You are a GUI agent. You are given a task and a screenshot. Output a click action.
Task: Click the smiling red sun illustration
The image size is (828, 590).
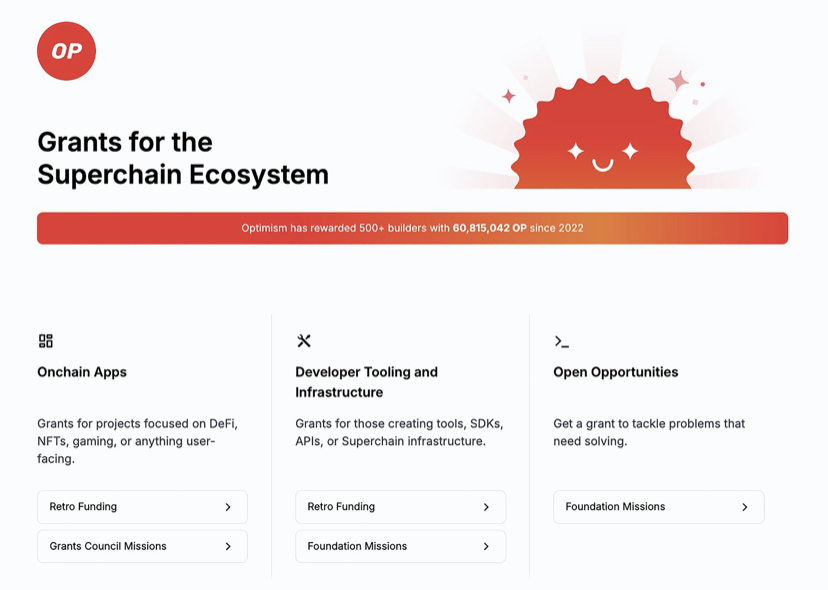tap(603, 133)
